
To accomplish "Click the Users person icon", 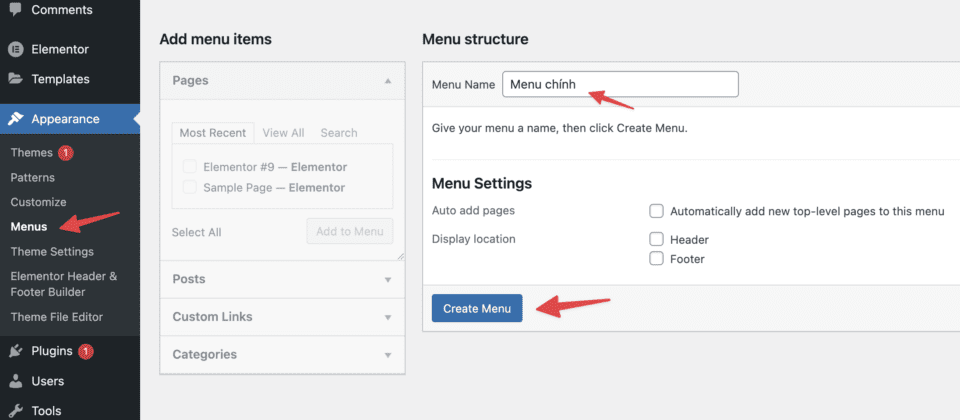I will point(16,381).
